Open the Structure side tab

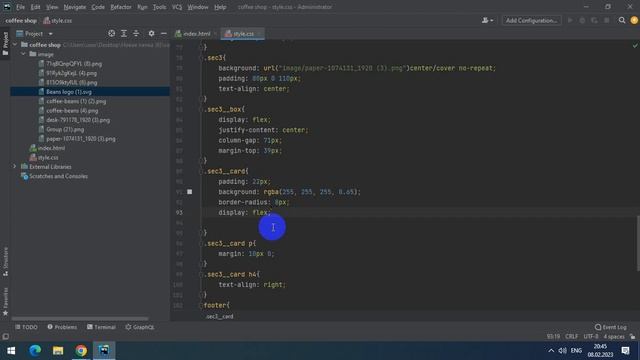coord(5,261)
